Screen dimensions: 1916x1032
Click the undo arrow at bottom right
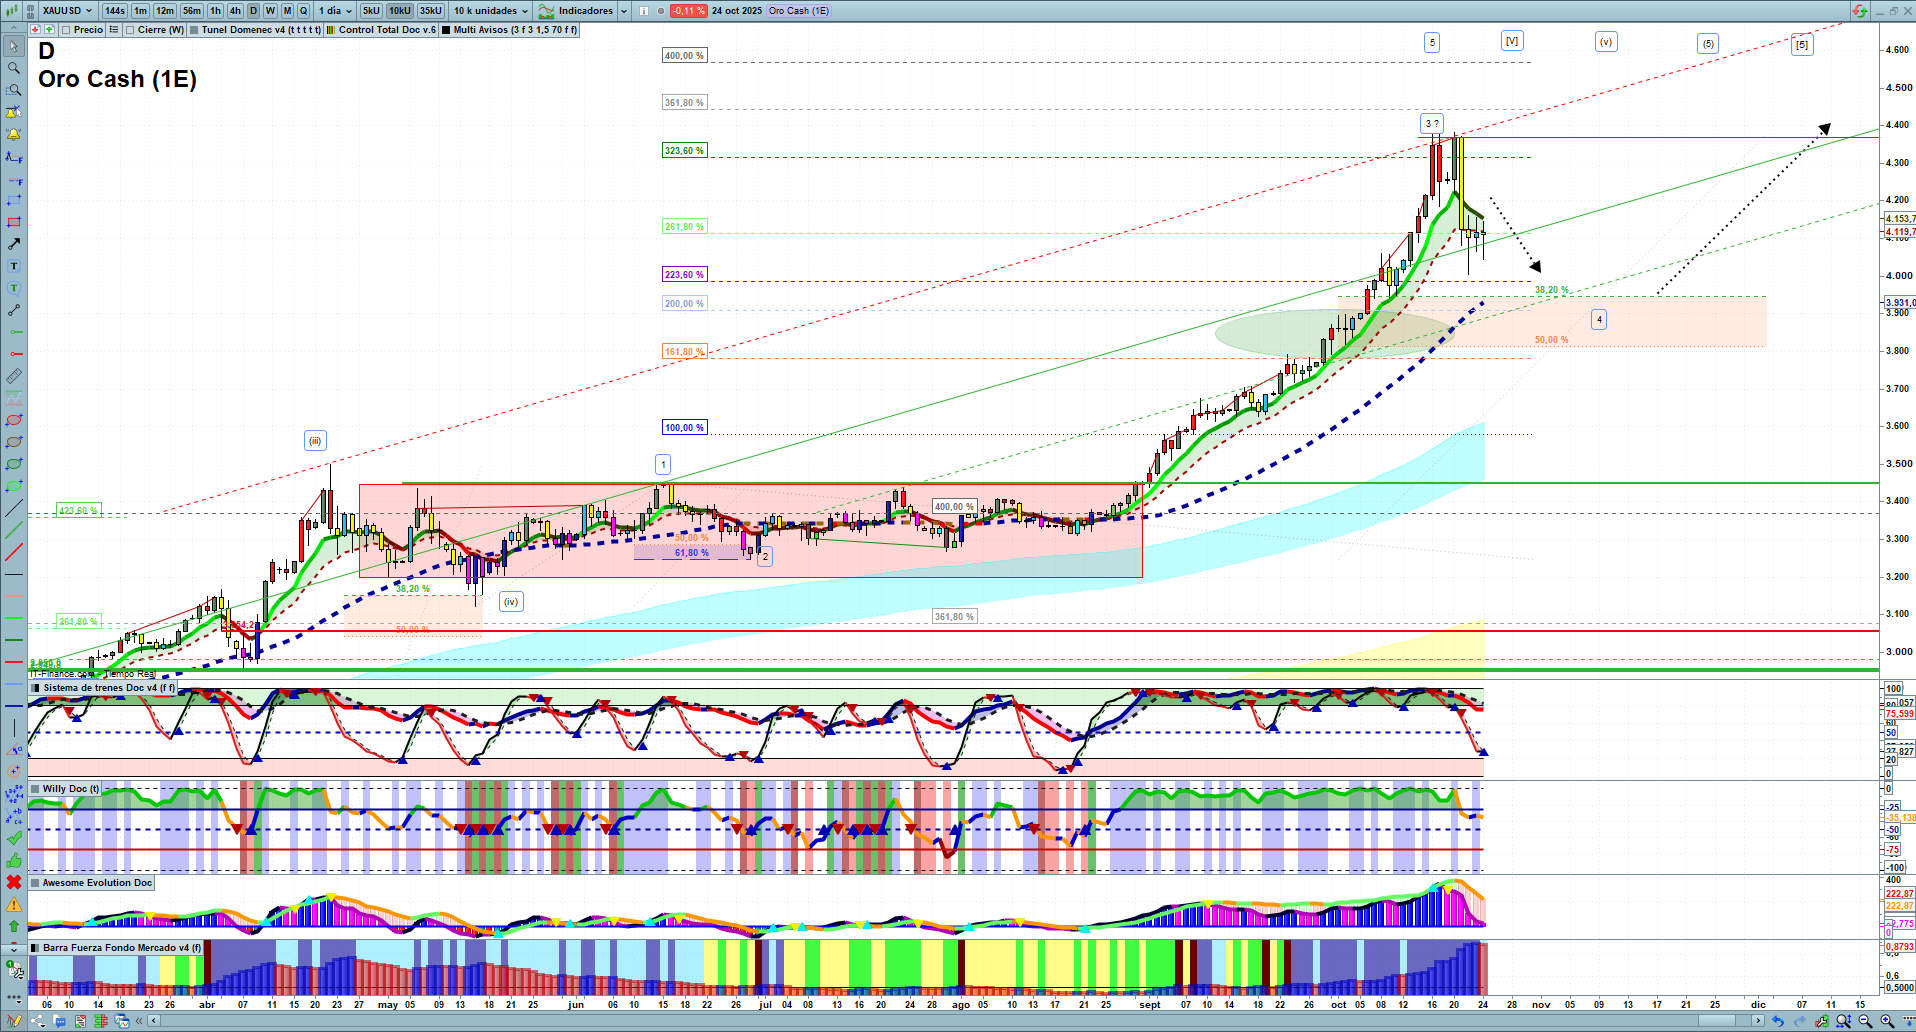coord(1778,1021)
